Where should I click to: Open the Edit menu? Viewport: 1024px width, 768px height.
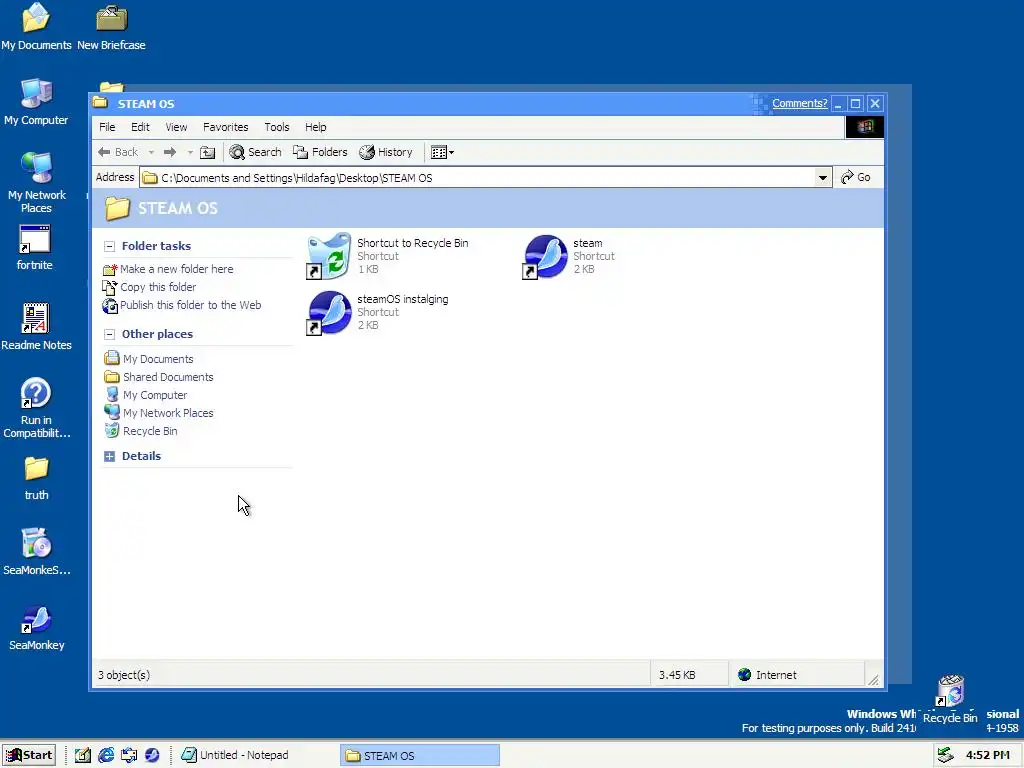point(140,127)
